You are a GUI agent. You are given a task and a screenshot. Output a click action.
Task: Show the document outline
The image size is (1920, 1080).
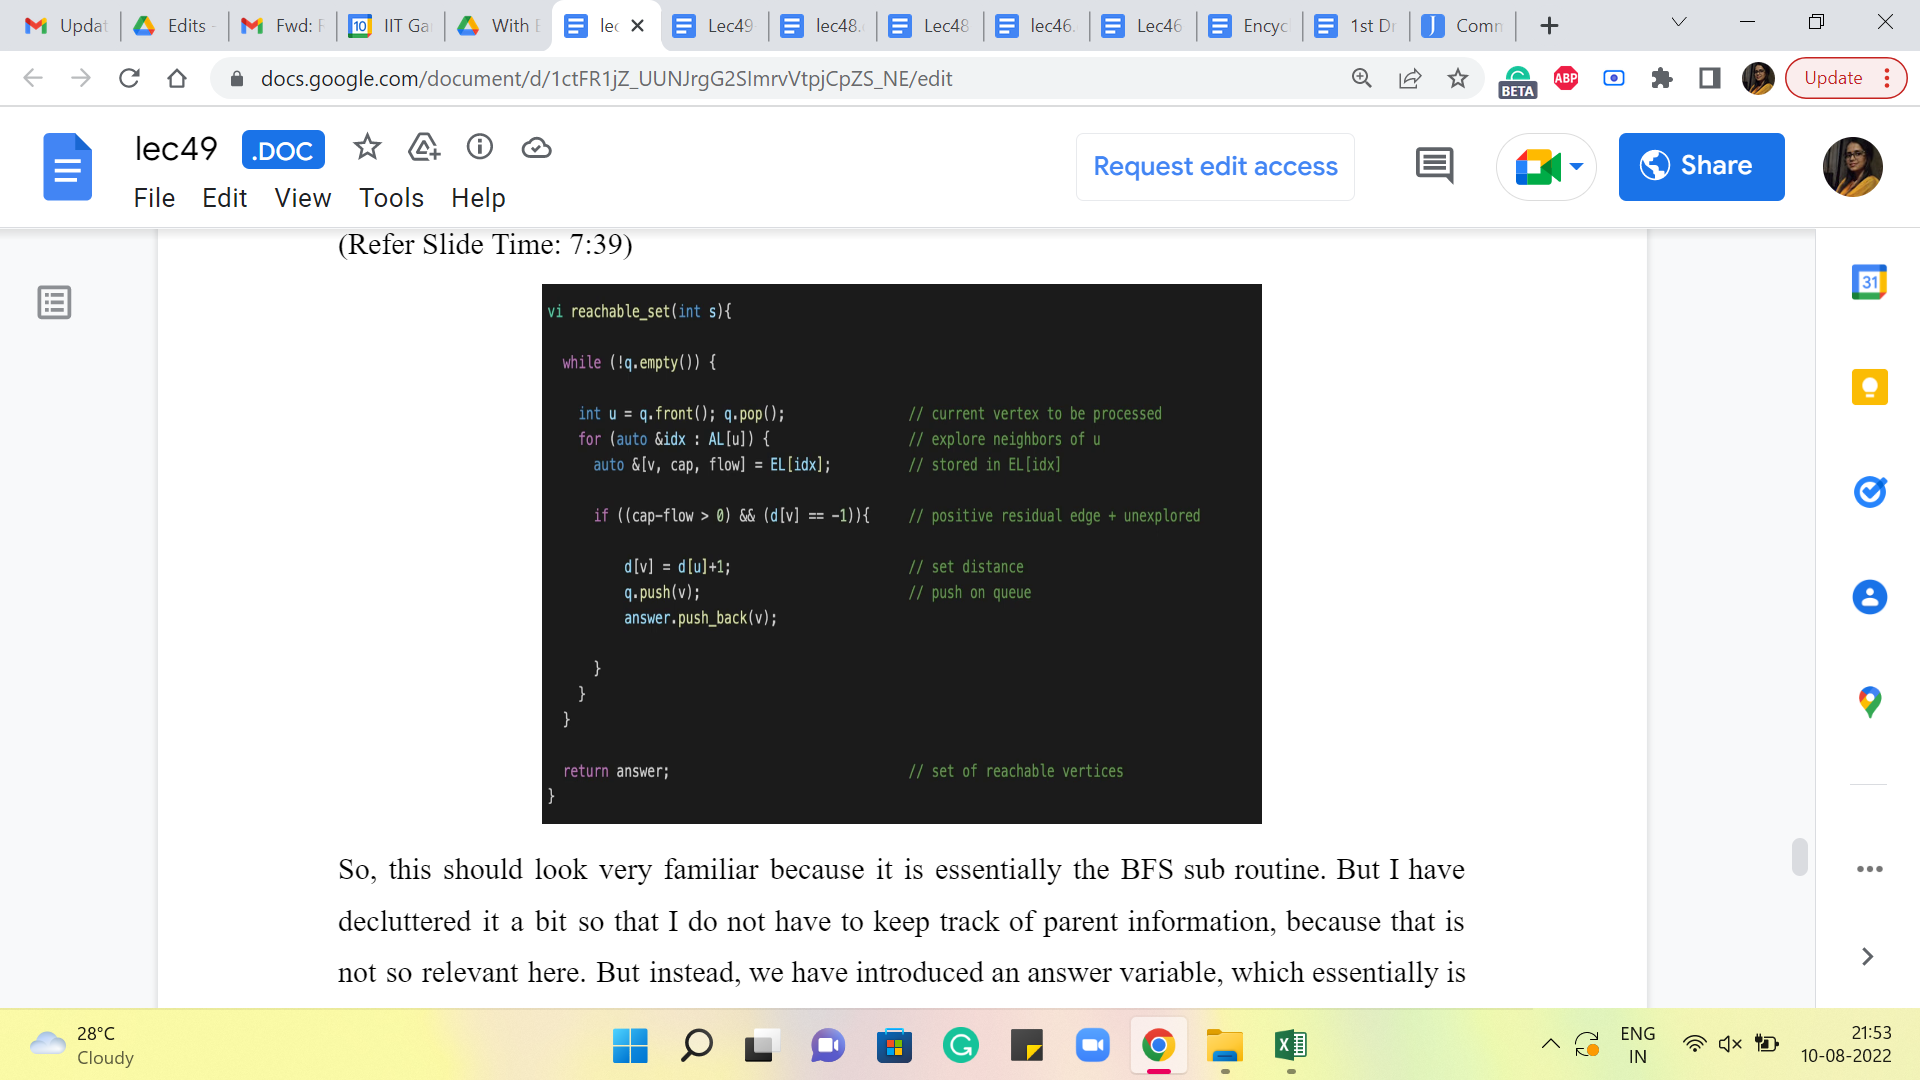coord(54,302)
